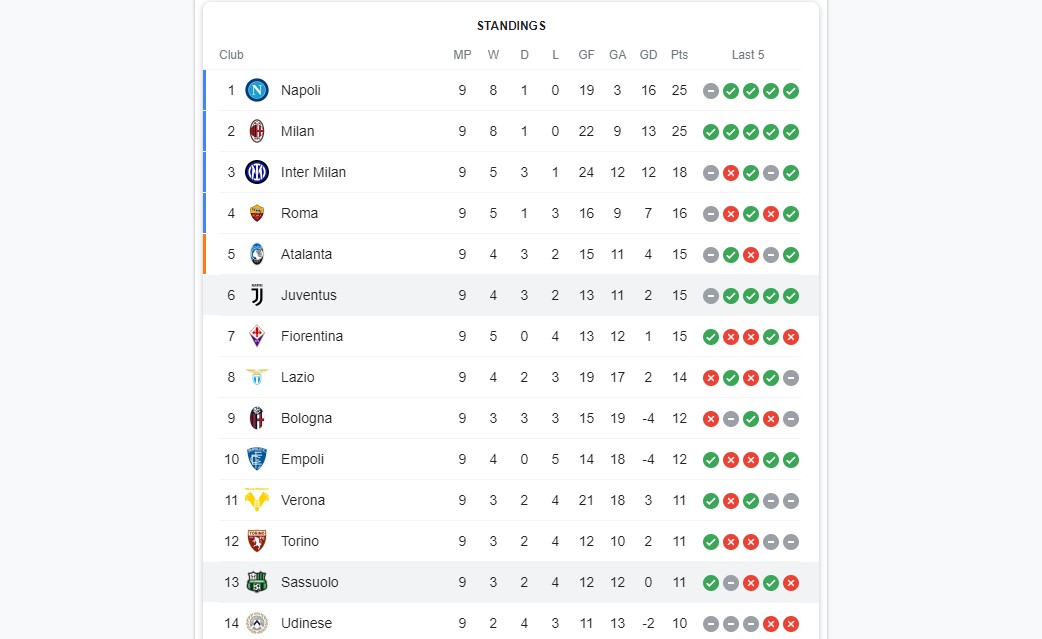
Task: Click Napoli's most recent win icon
Action: click(x=791, y=91)
